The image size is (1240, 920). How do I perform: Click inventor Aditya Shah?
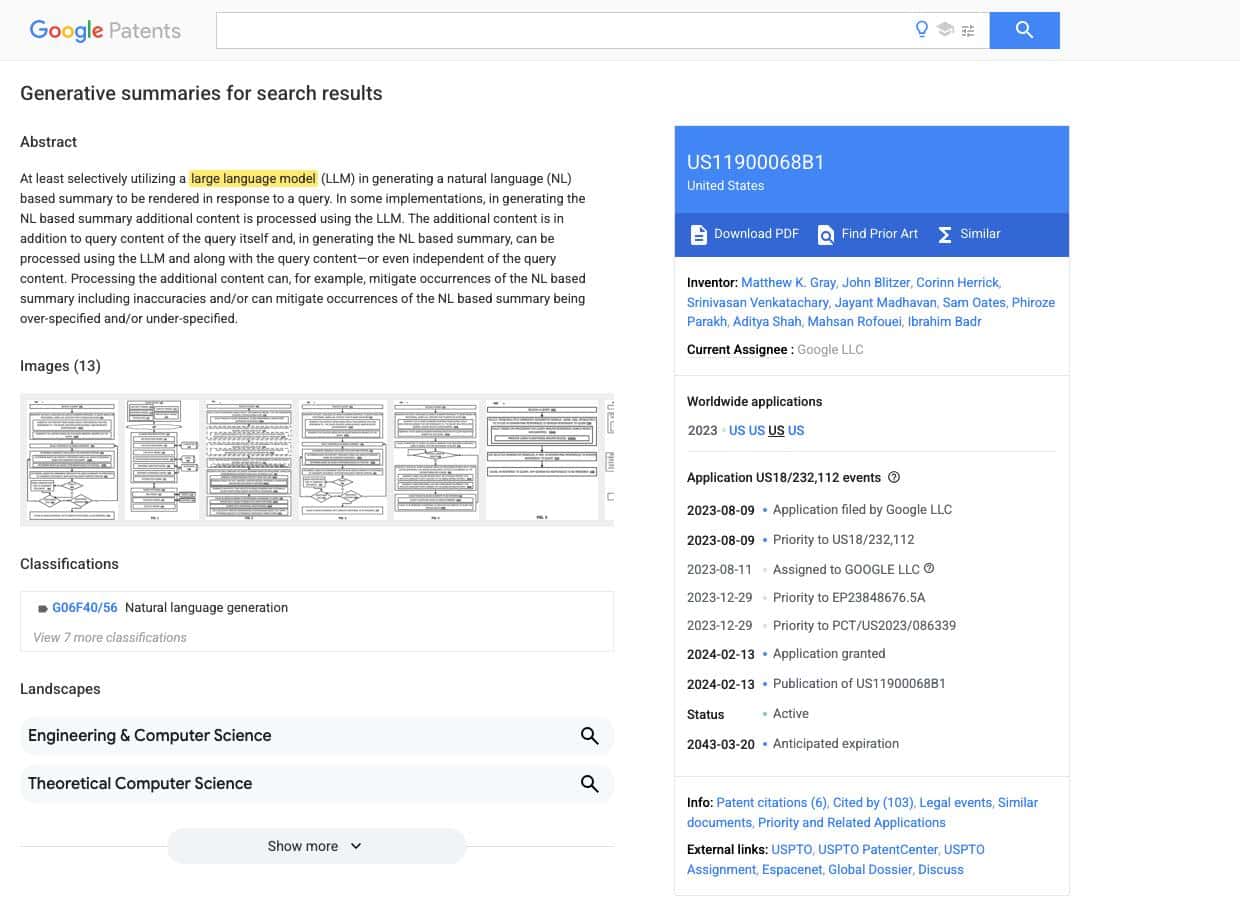[x=766, y=321]
